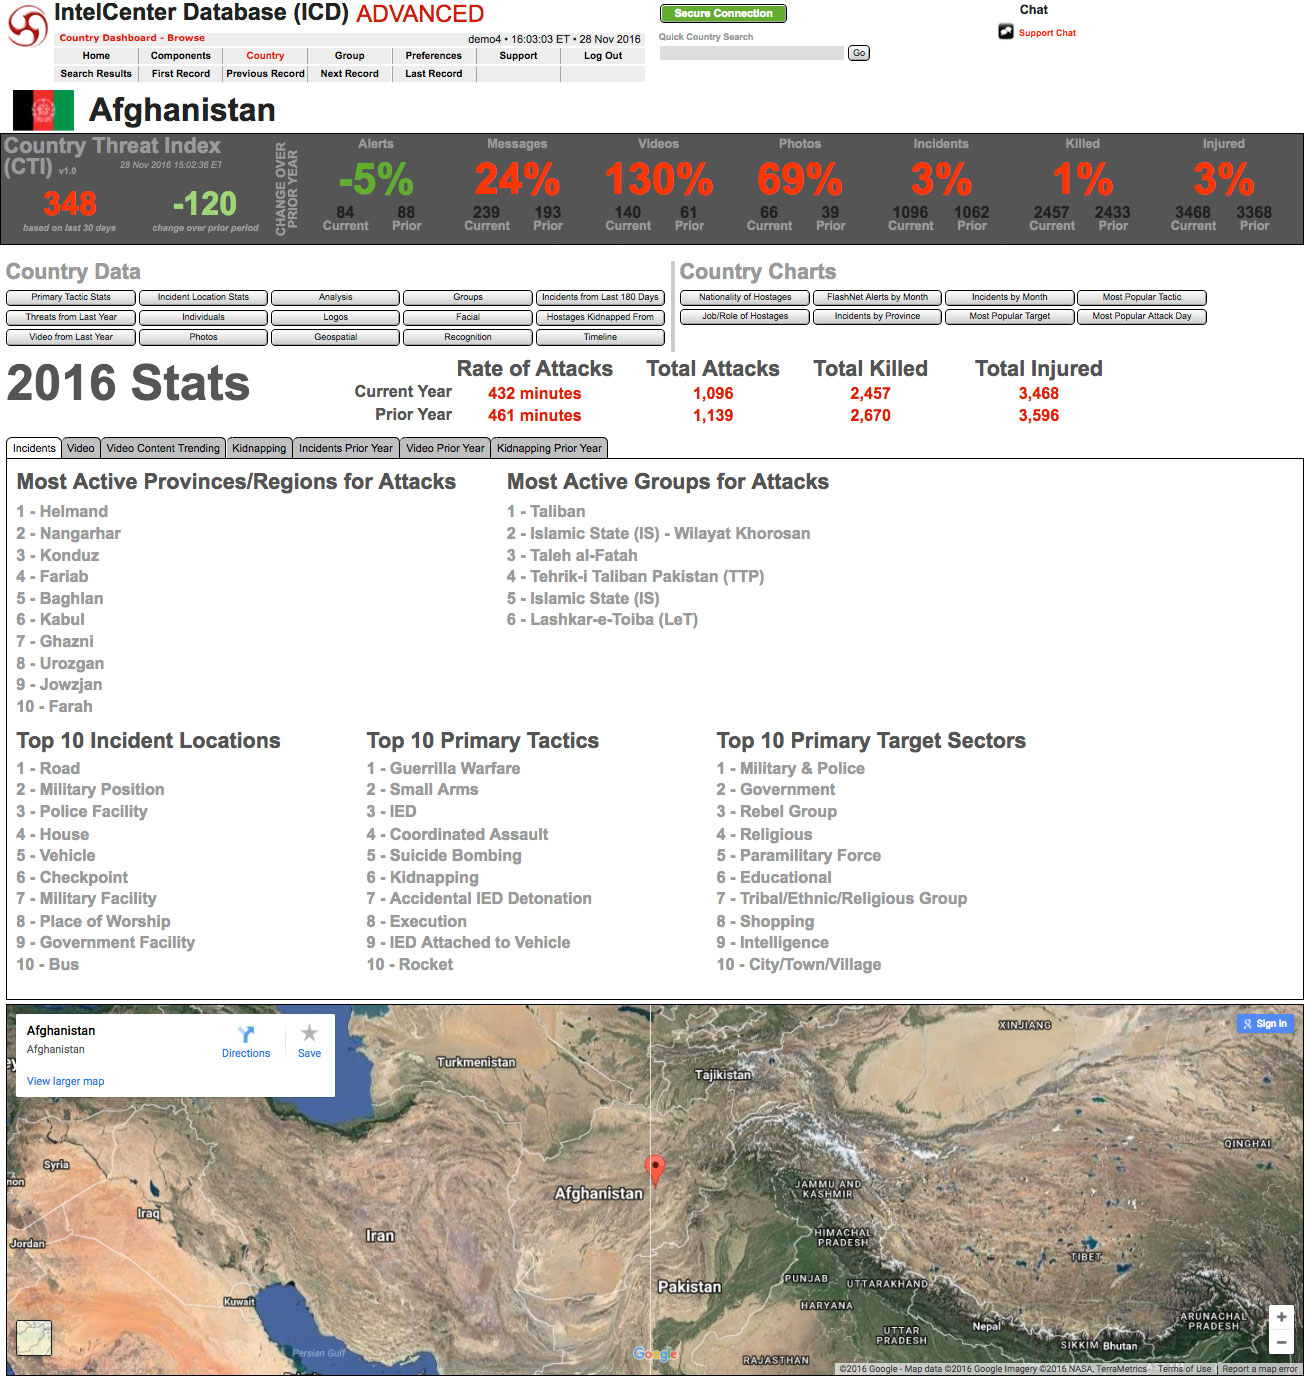Open View larger map link

pos(65,1081)
